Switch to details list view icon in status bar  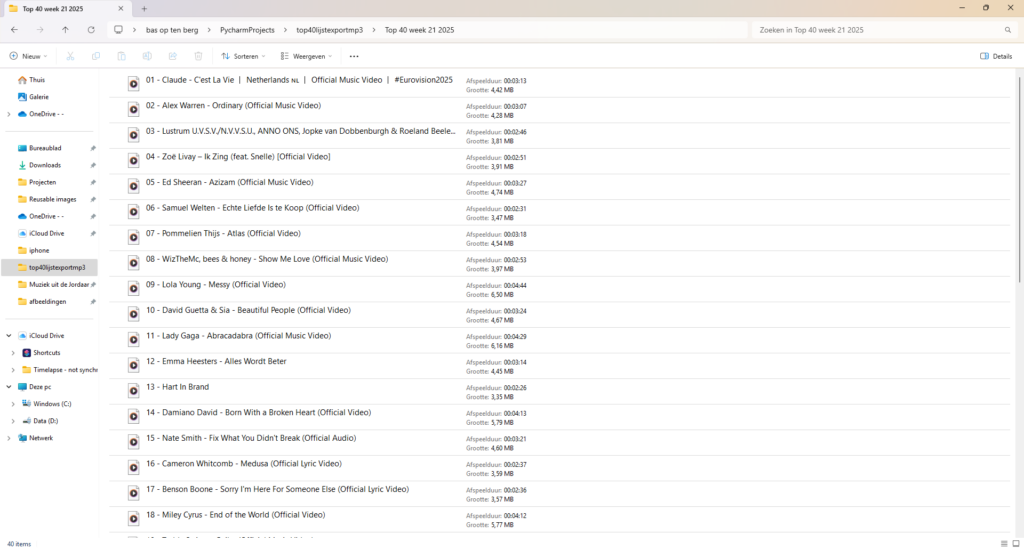(x=1004, y=543)
